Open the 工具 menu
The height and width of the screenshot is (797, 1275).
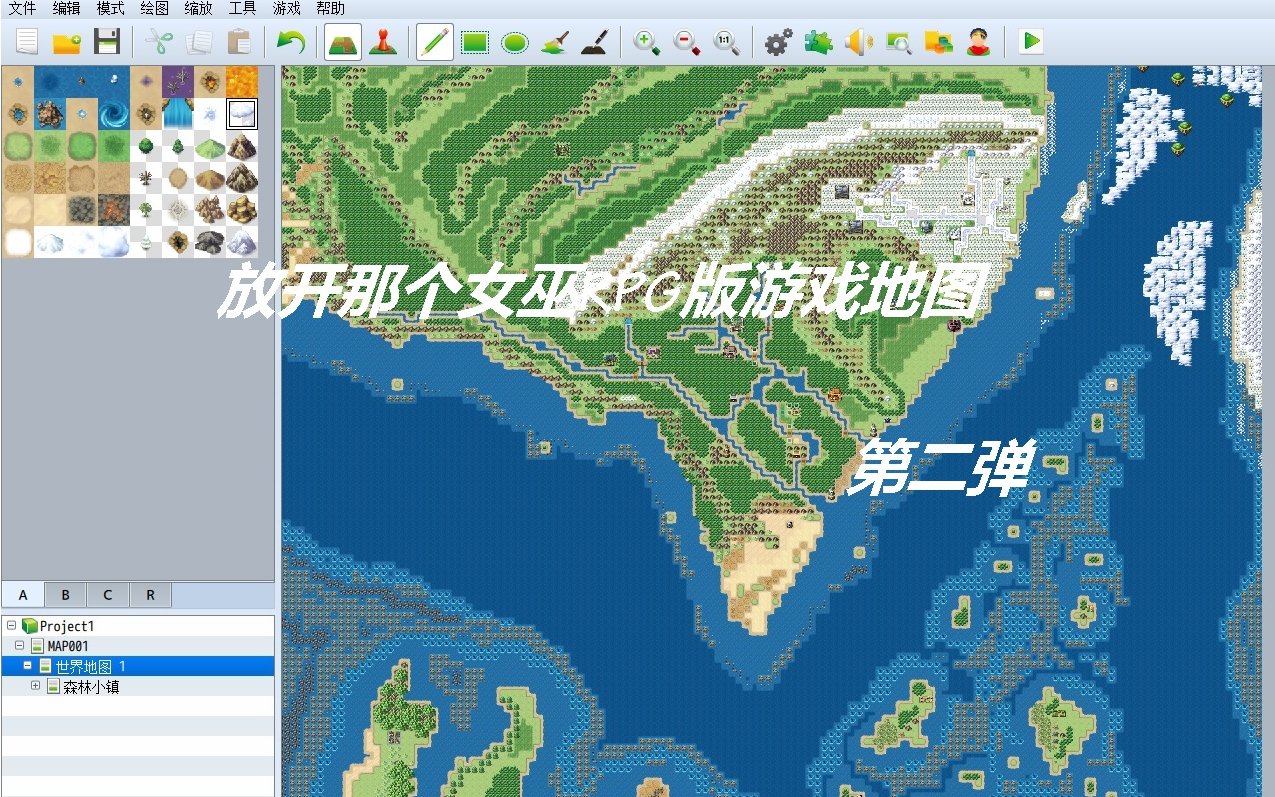242,9
